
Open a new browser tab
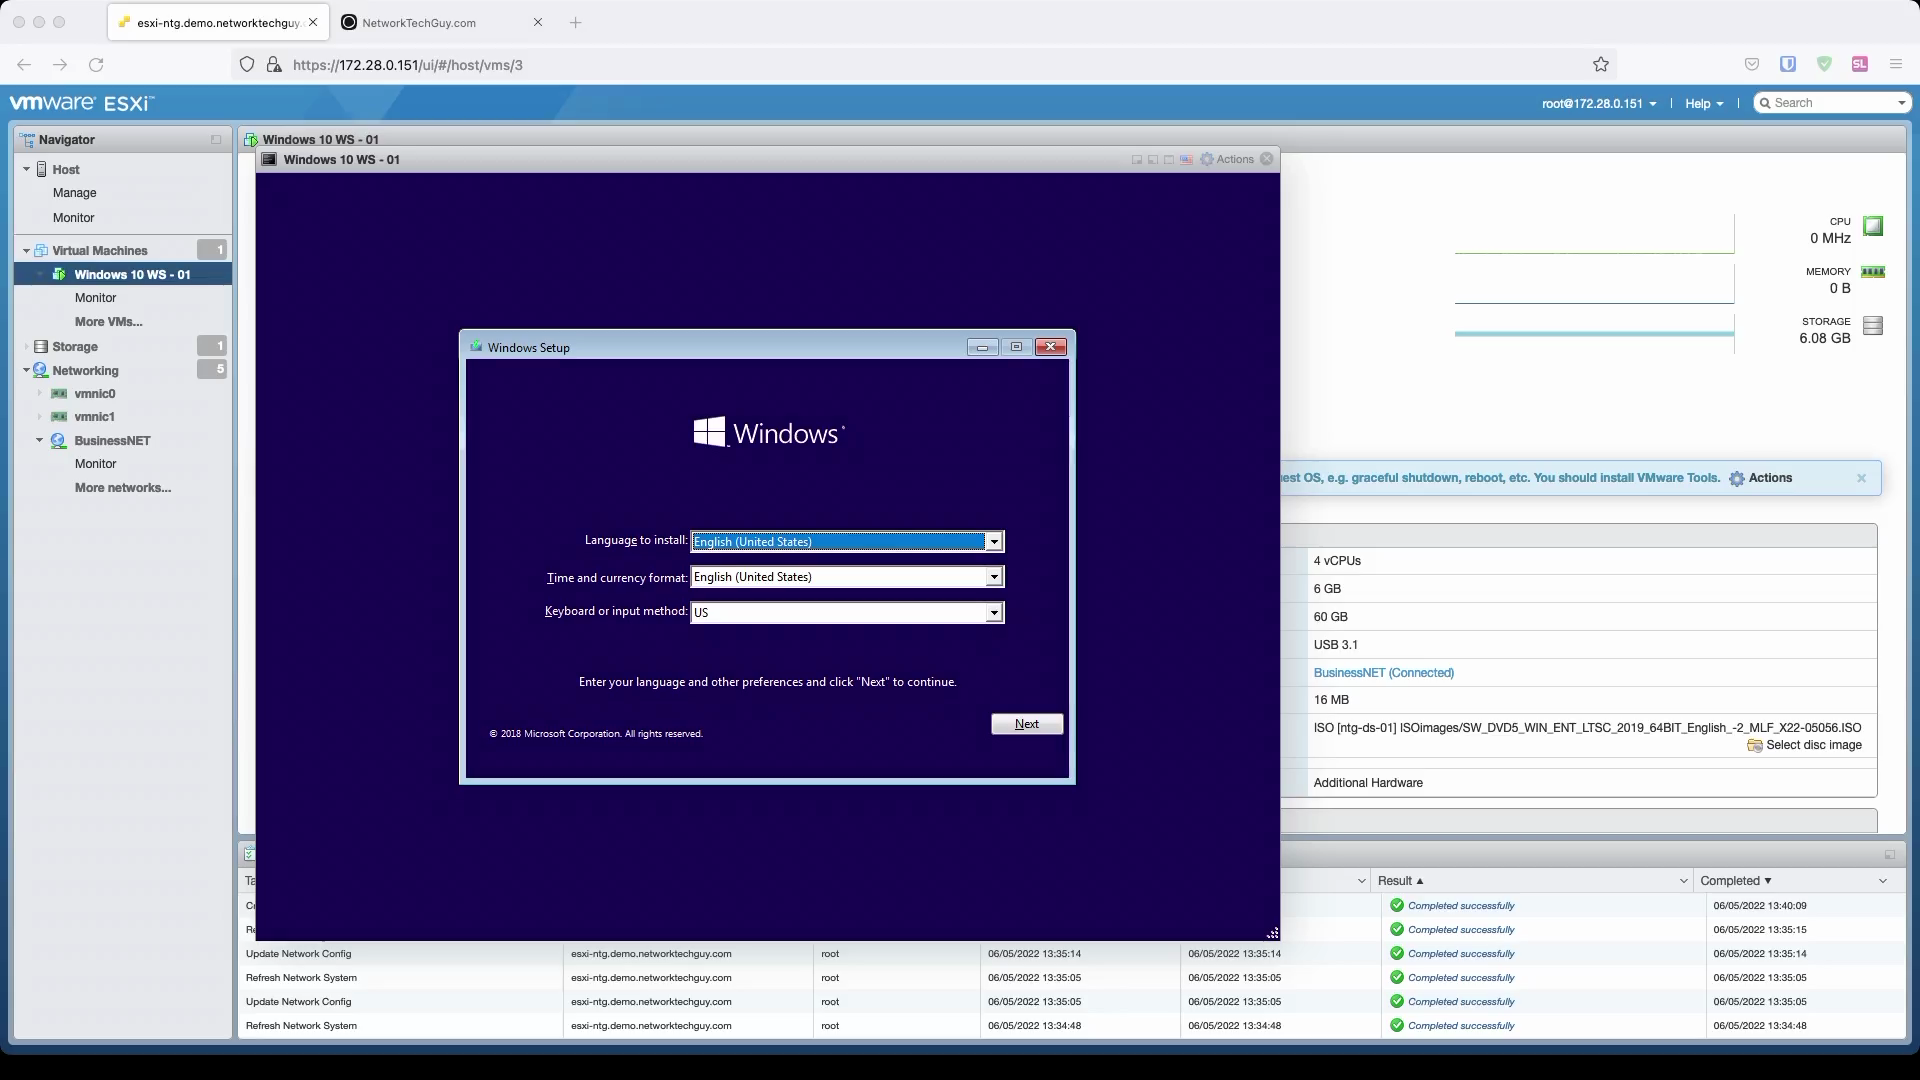coord(575,23)
